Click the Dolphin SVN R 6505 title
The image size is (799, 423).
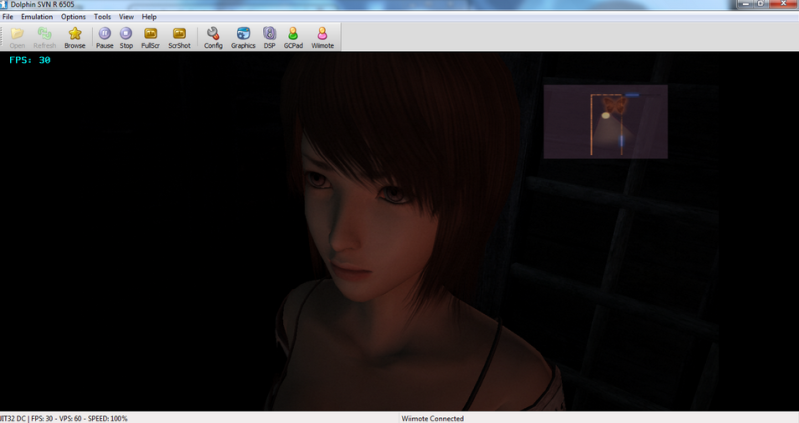click(42, 4)
